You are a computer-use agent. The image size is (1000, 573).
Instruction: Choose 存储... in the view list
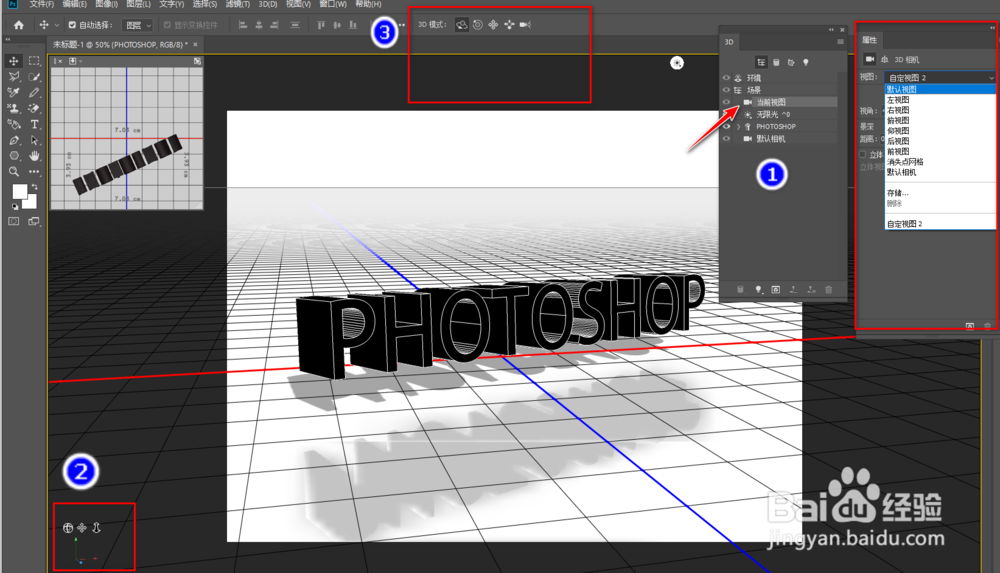940,193
